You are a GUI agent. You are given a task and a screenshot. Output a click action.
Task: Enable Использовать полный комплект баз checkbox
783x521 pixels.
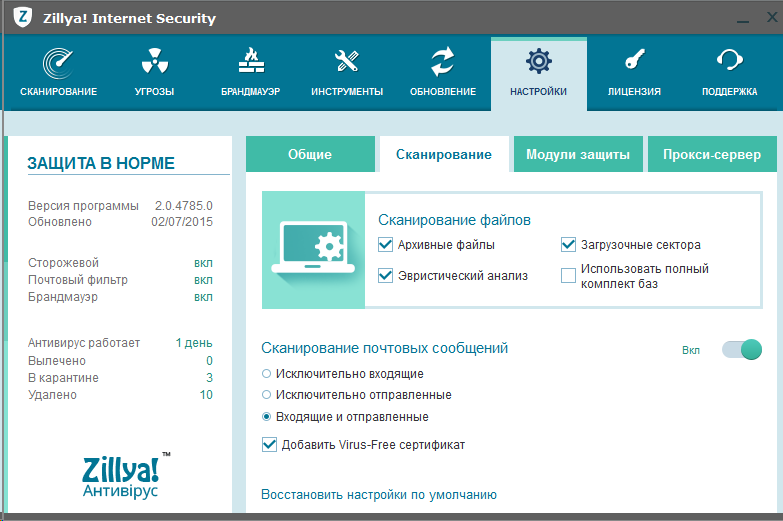(x=568, y=276)
